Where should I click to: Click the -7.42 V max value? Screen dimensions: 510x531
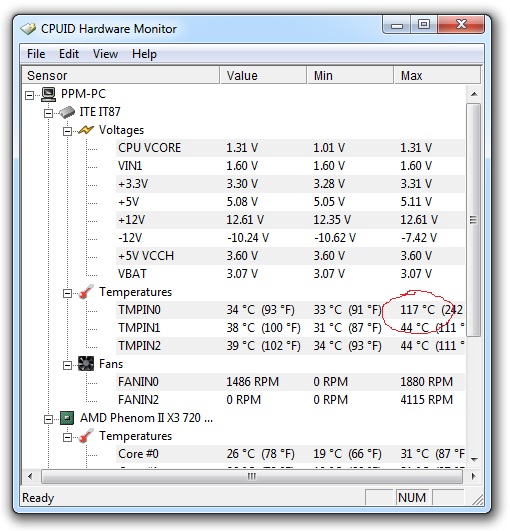point(419,238)
